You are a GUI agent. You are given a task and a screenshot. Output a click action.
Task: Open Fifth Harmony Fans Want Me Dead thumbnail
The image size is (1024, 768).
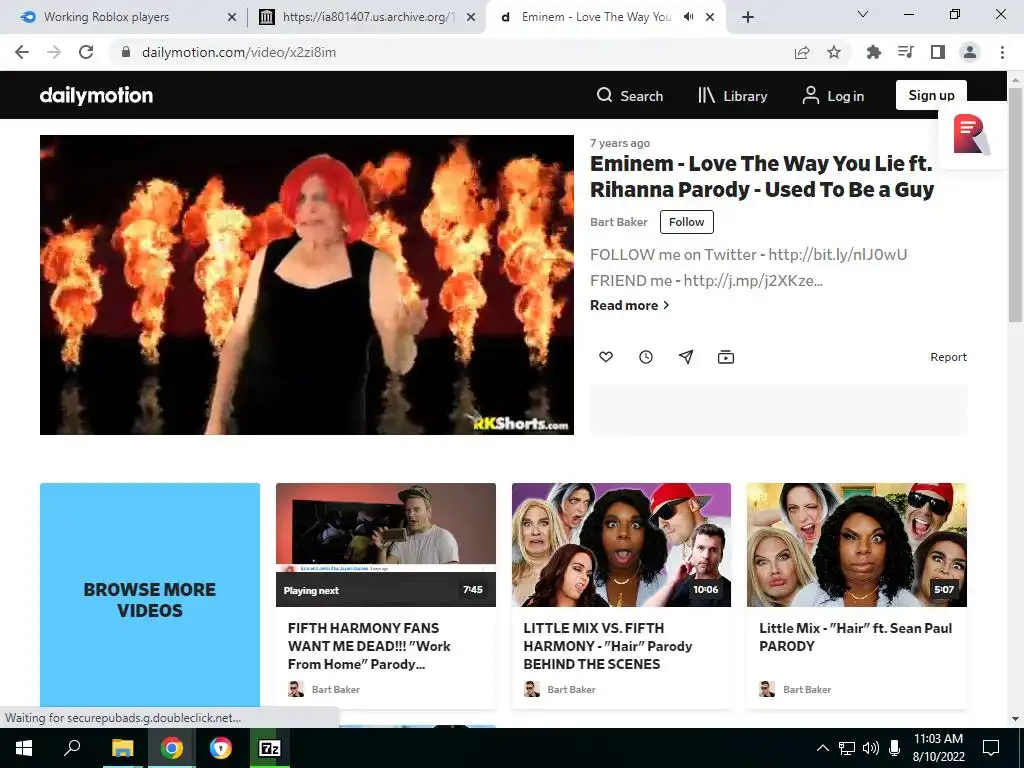386,545
